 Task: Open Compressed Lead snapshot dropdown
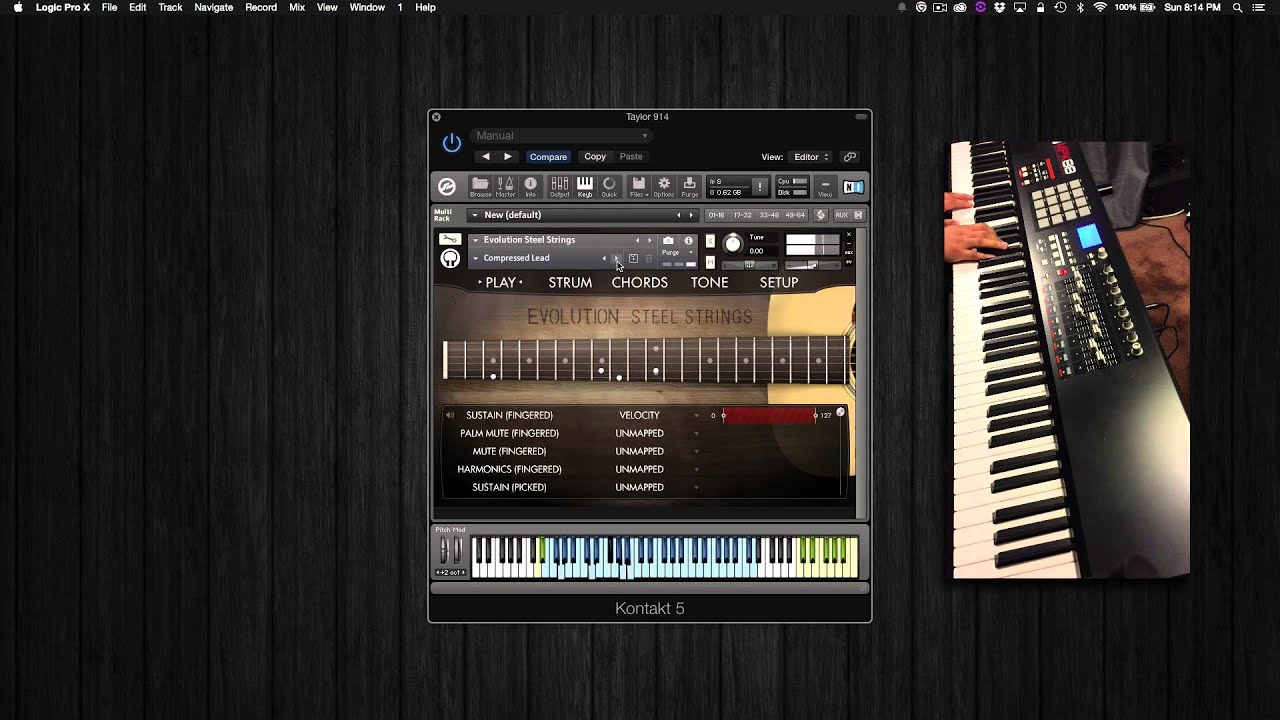[476, 258]
